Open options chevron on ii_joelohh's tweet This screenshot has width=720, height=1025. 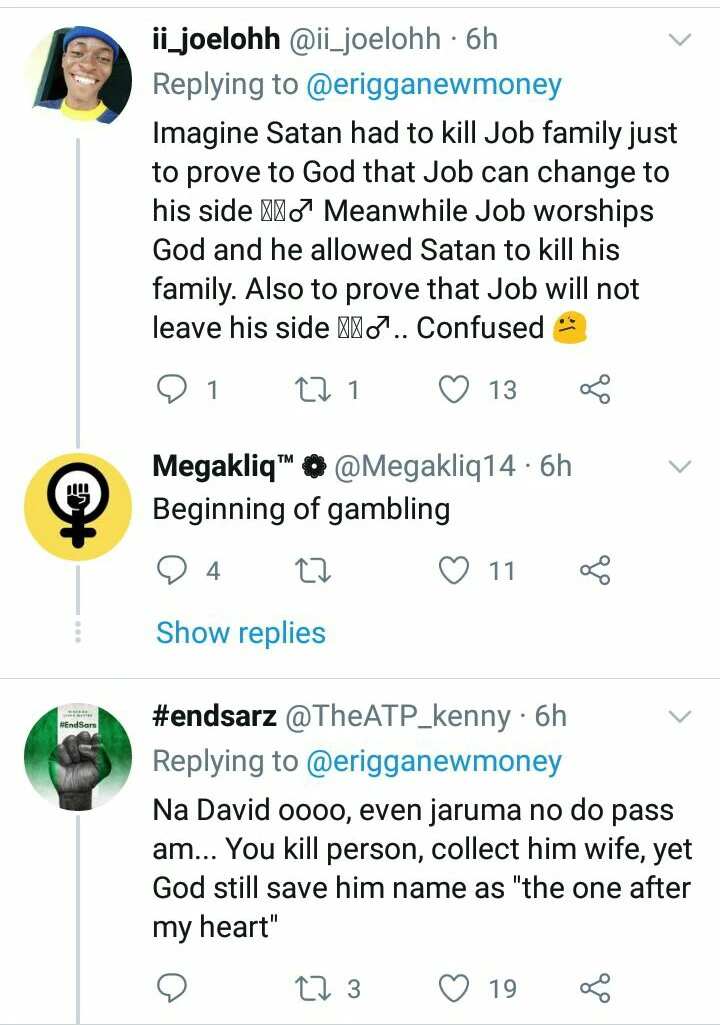680,40
